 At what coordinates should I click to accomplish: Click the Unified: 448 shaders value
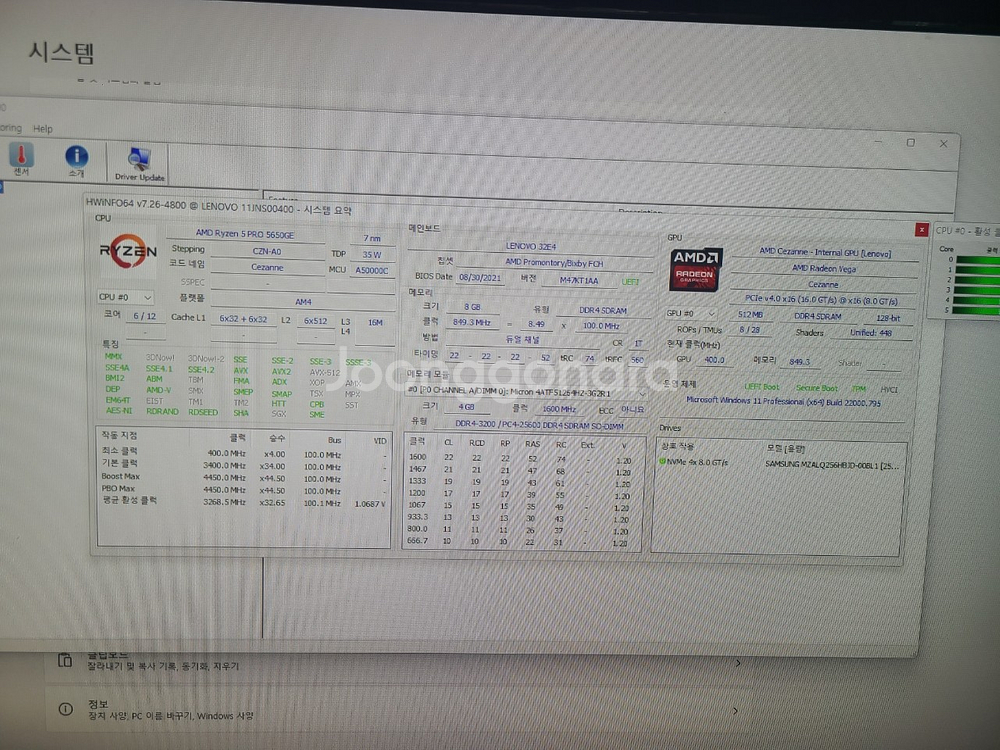[870, 332]
